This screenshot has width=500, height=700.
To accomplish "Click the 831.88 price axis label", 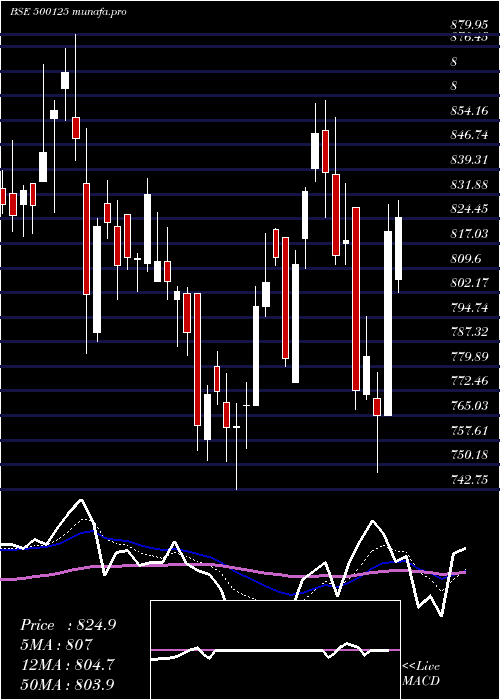I will coord(469,184).
